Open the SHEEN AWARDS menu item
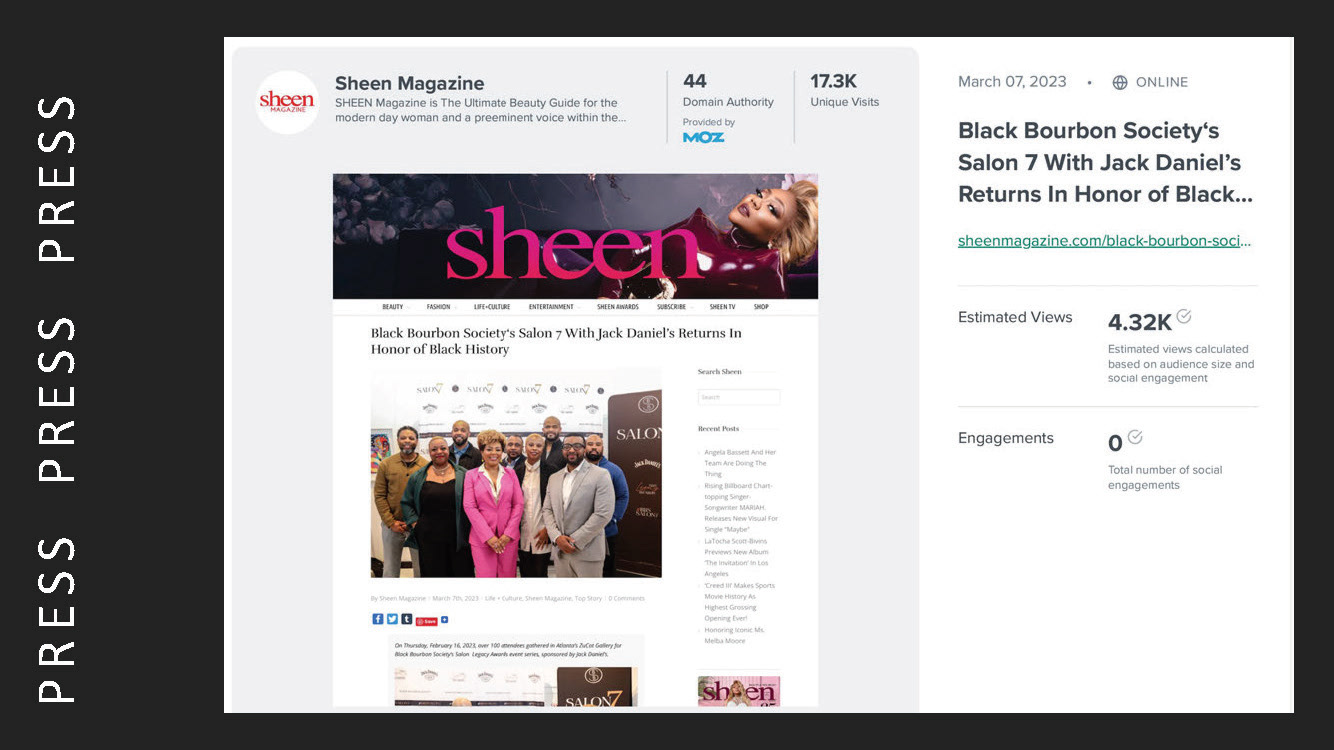The image size is (1334, 750). [618, 307]
